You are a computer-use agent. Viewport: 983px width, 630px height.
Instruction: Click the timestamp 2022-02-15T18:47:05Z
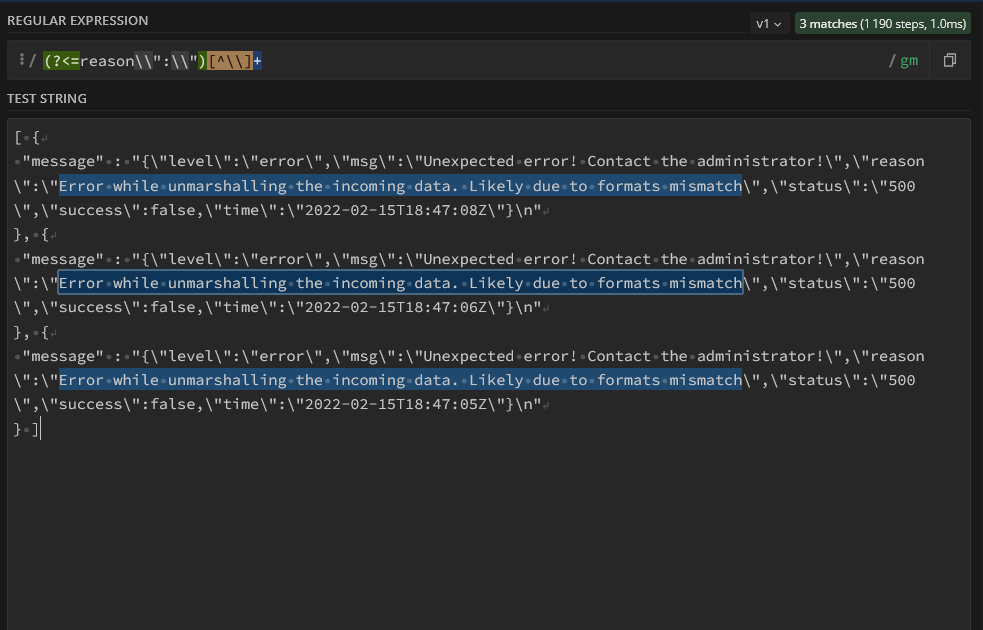point(396,404)
